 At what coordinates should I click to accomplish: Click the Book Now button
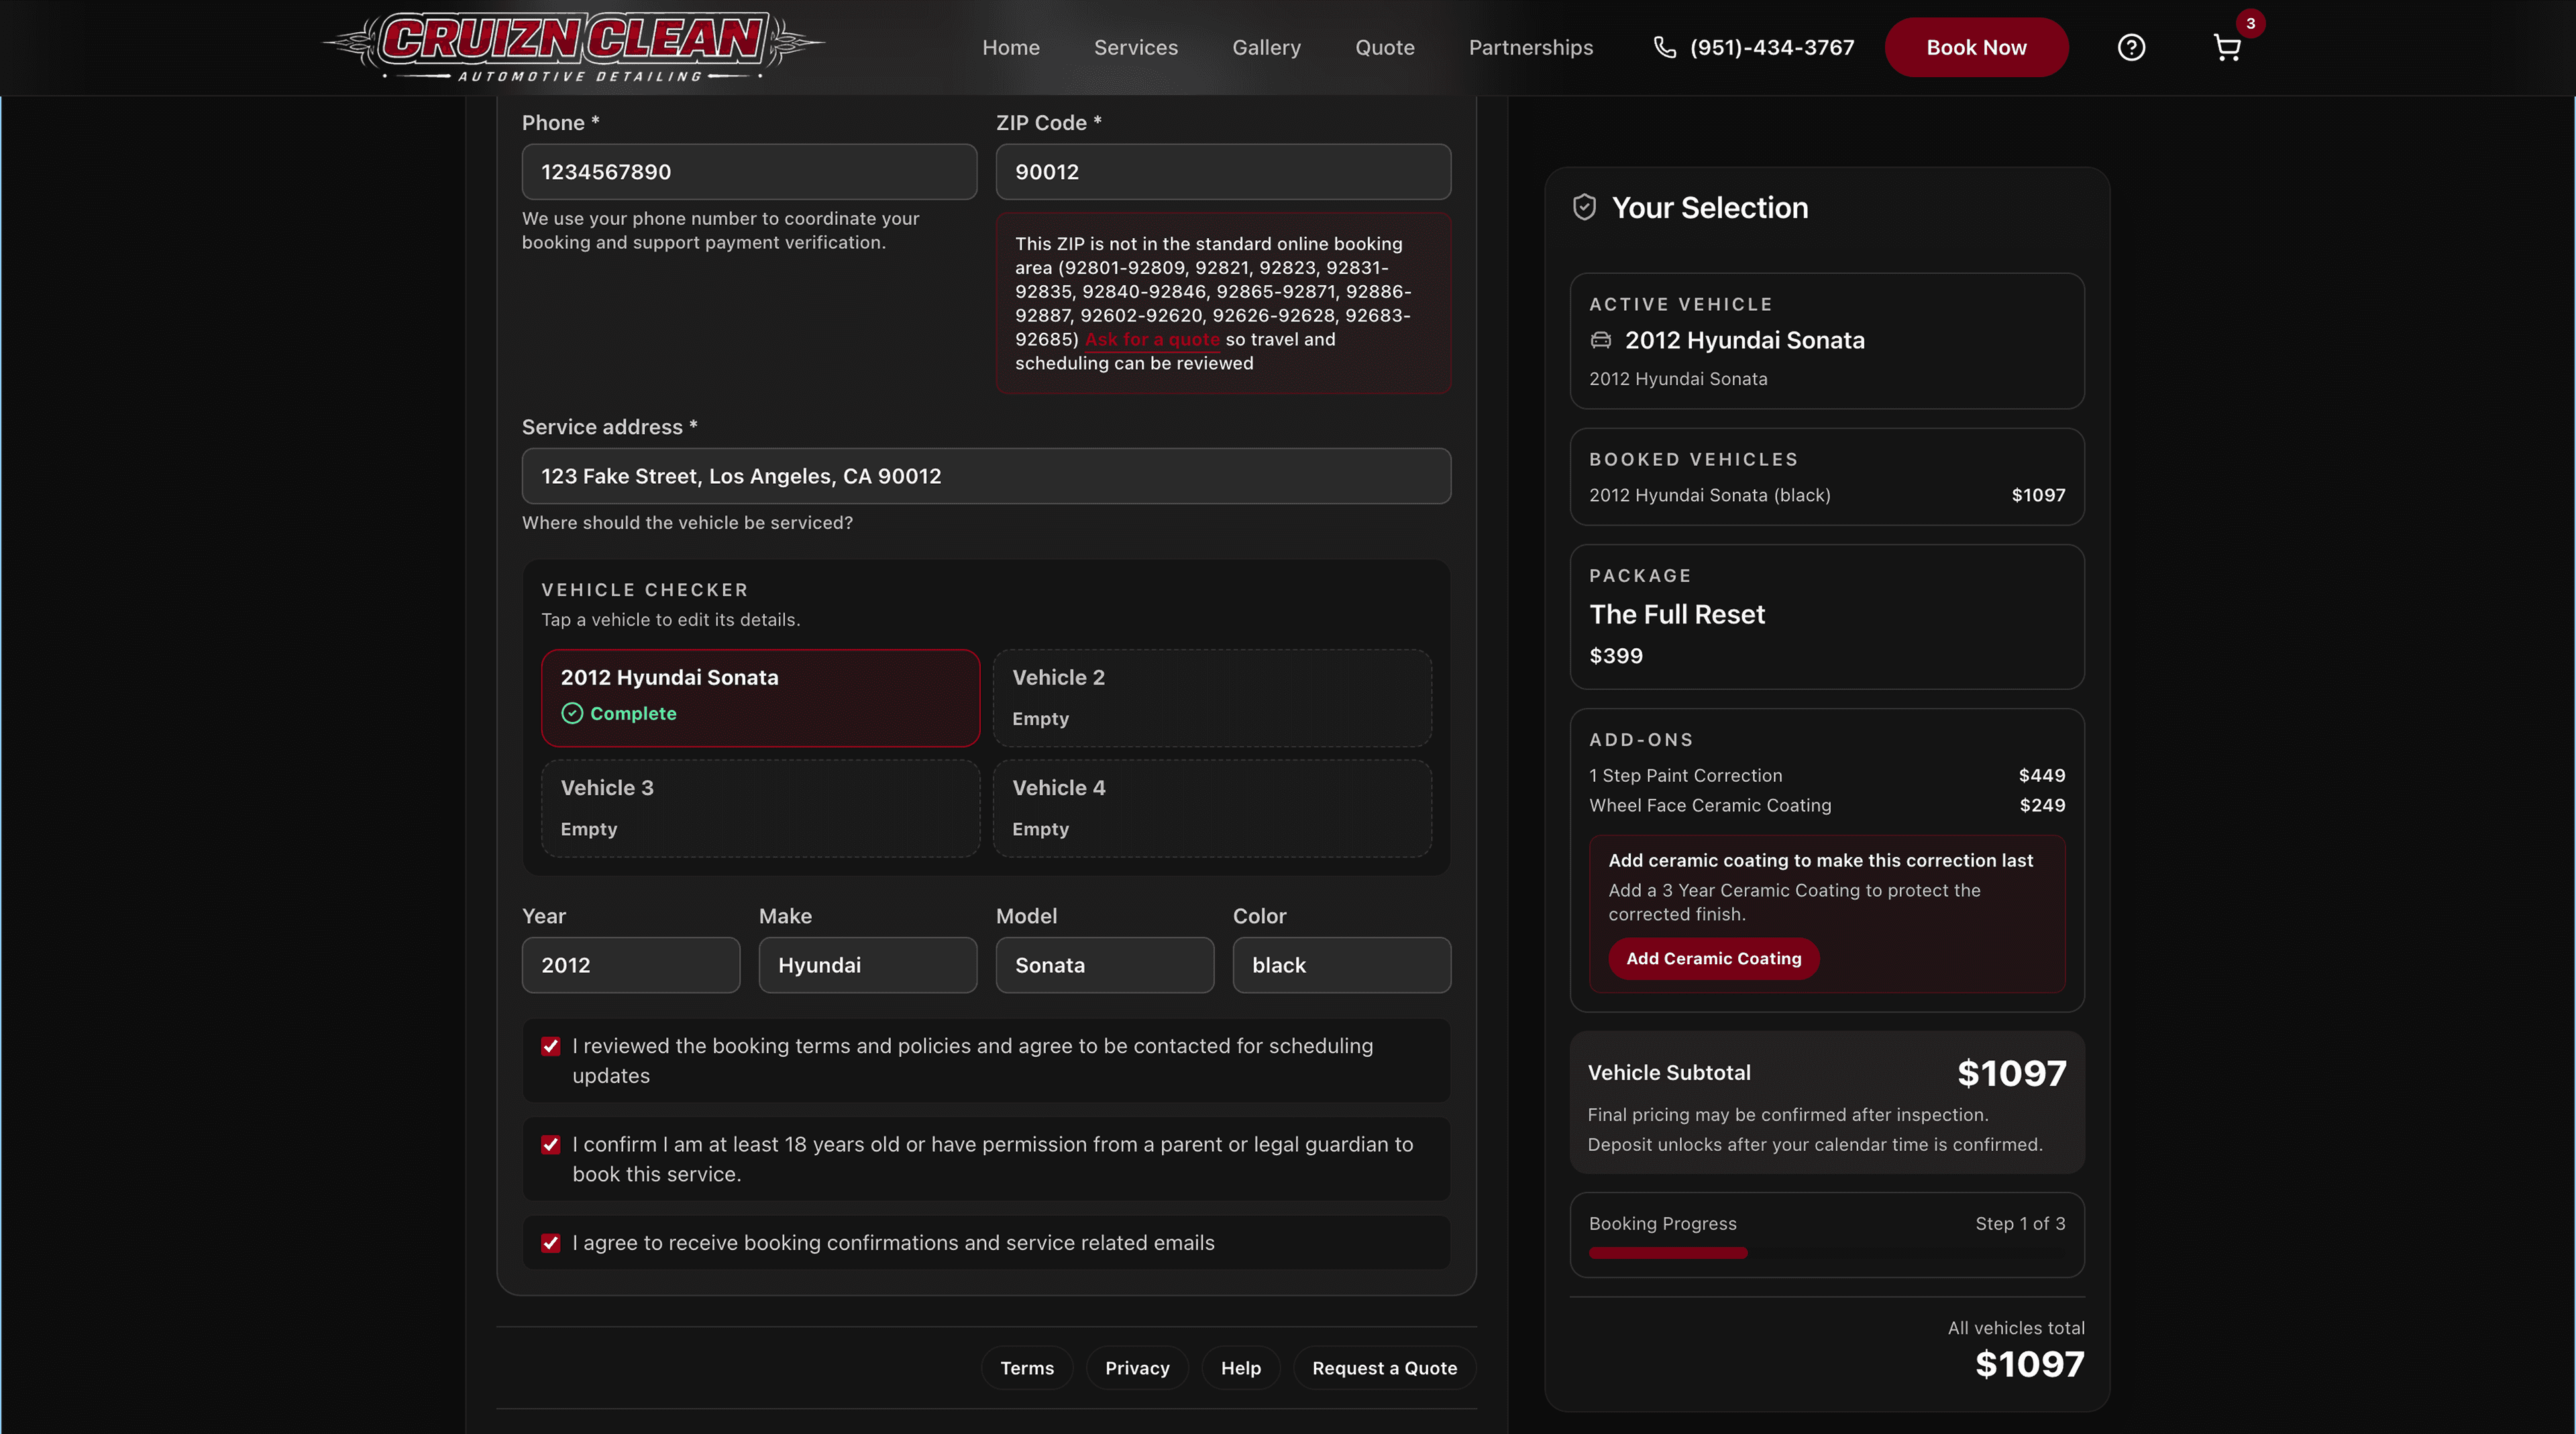1976,48
